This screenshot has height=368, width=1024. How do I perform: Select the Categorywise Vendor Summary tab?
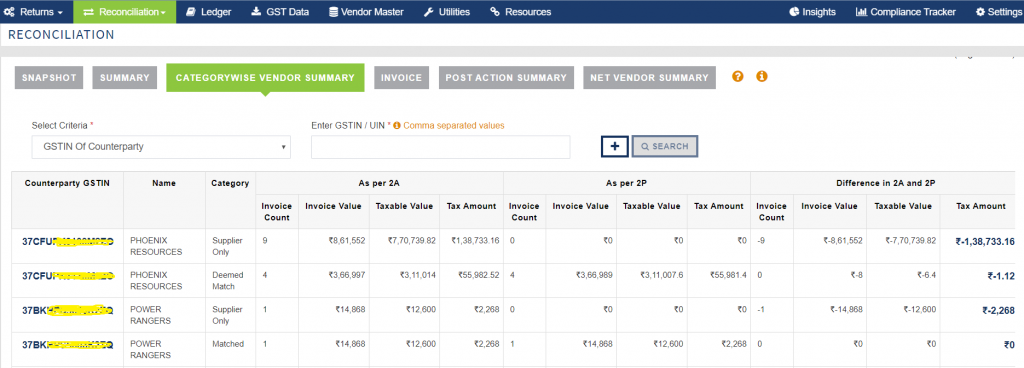point(265,78)
